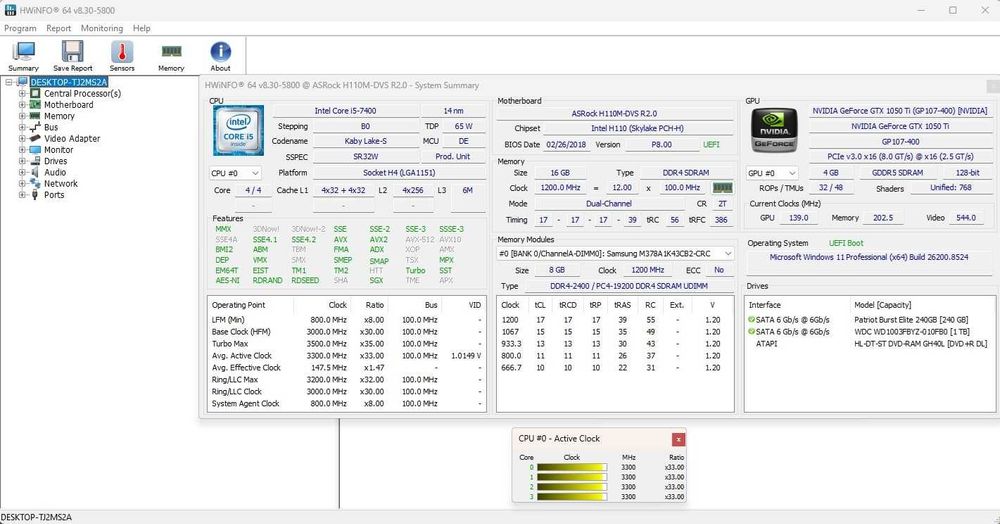Viewport: 1000px width, 524px height.
Task: Click the Motherboard tree icon
Action: [x=35, y=105]
